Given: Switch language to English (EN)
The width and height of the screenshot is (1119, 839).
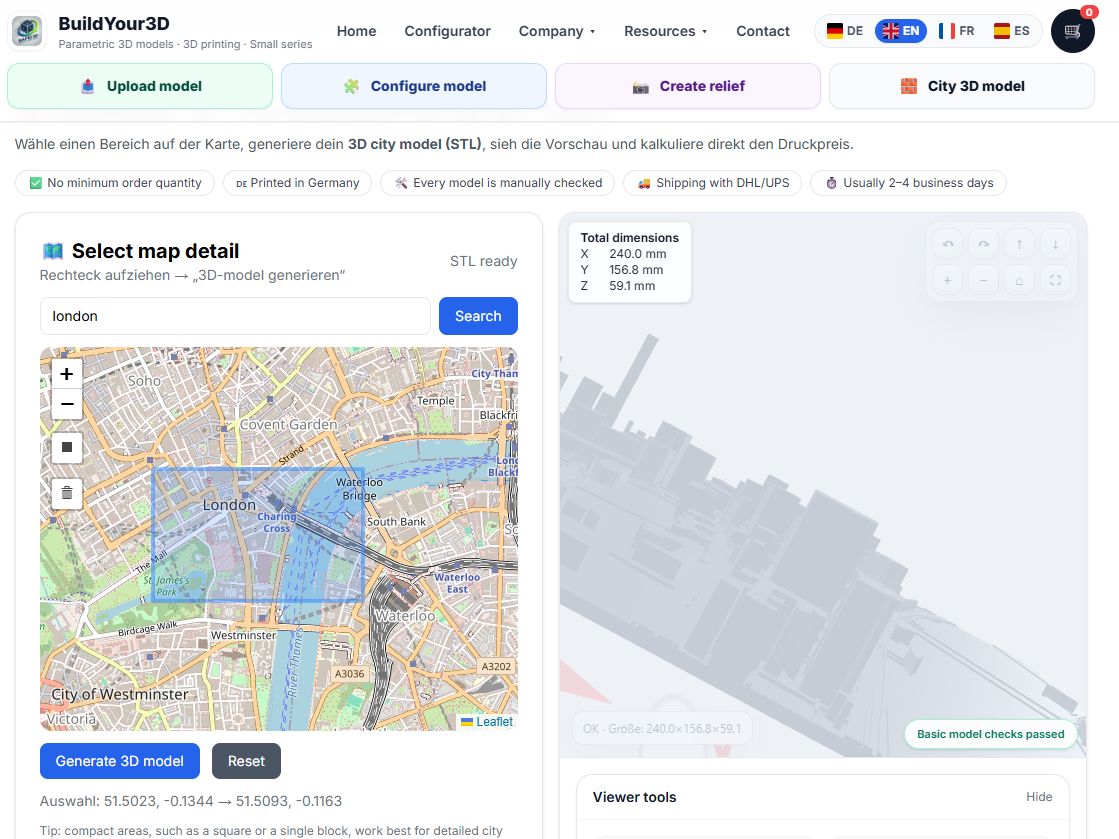Looking at the screenshot, I should pos(901,31).
